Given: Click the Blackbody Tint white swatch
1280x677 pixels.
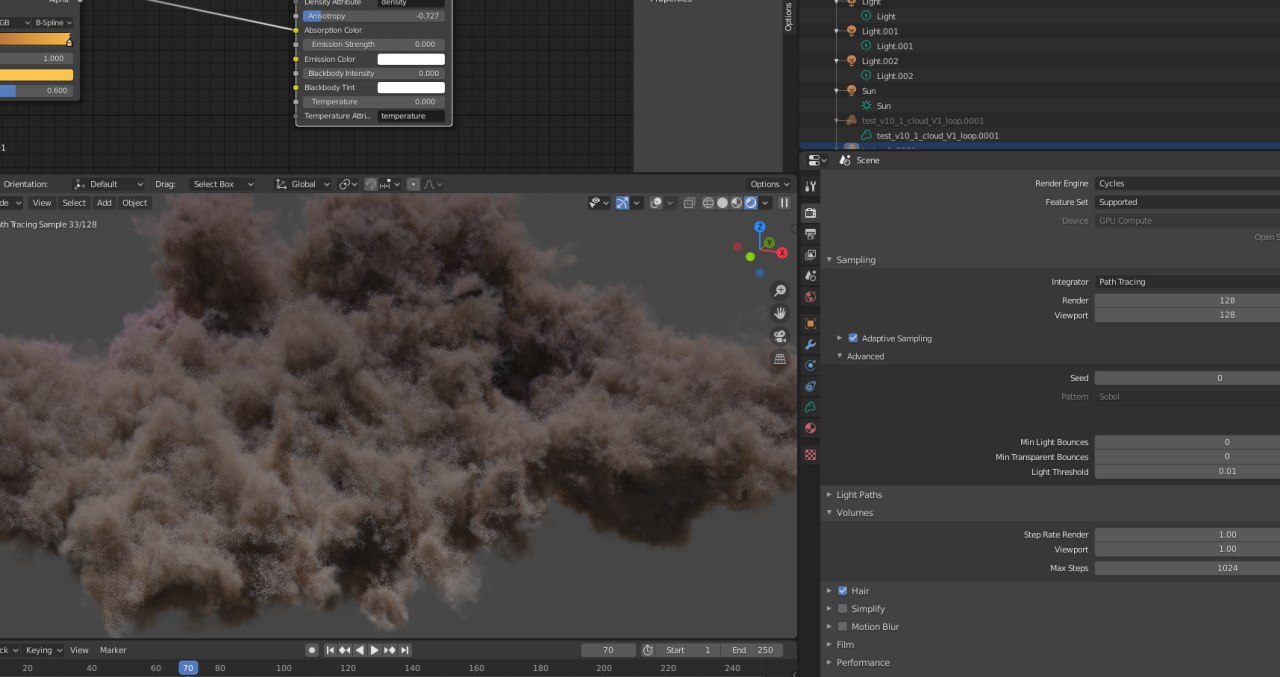Looking at the screenshot, I should click(411, 88).
